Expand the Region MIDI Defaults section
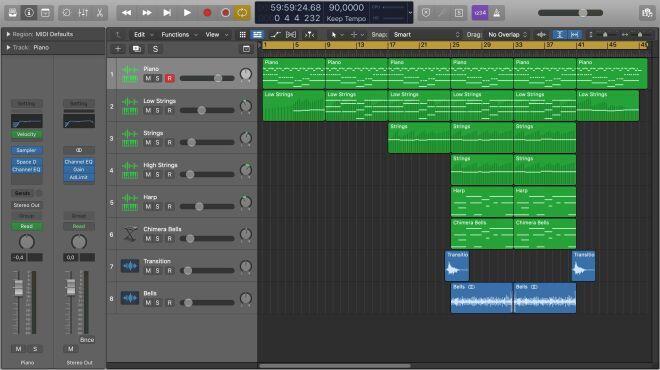This screenshot has width=660, height=370. point(8,34)
